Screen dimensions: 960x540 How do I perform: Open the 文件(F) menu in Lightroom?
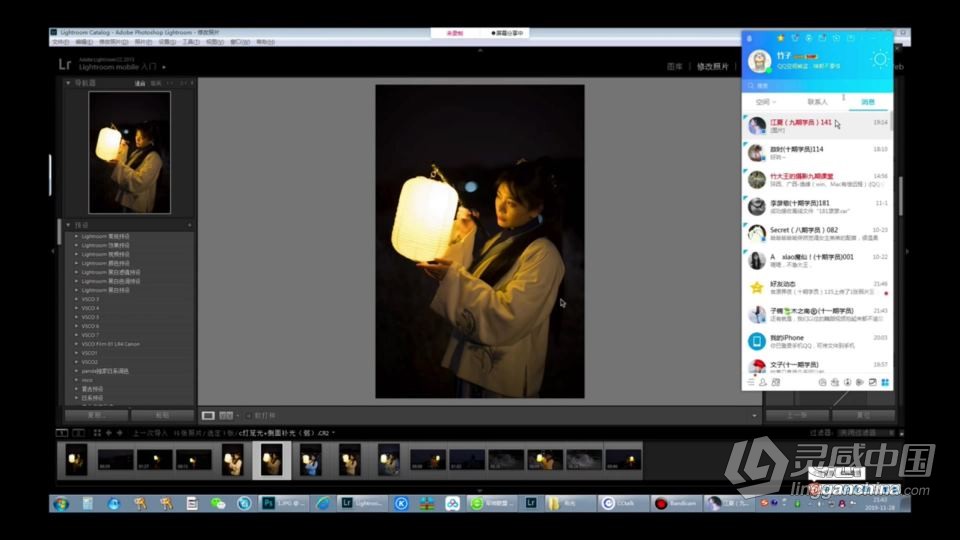click(60, 42)
